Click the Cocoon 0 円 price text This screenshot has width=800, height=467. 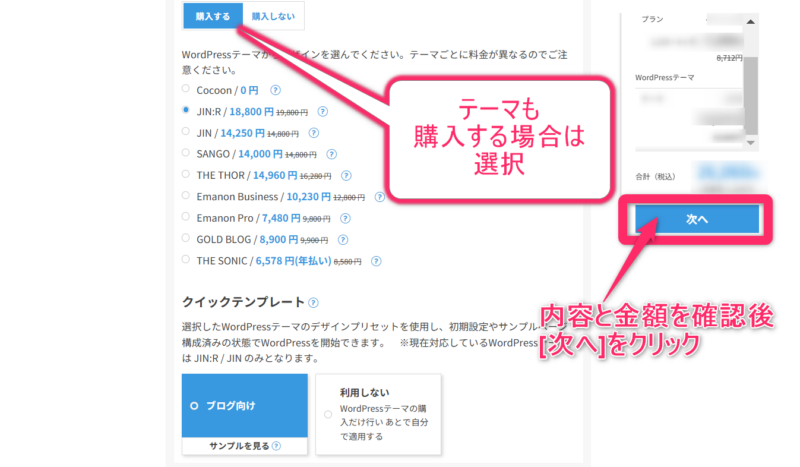click(249, 90)
